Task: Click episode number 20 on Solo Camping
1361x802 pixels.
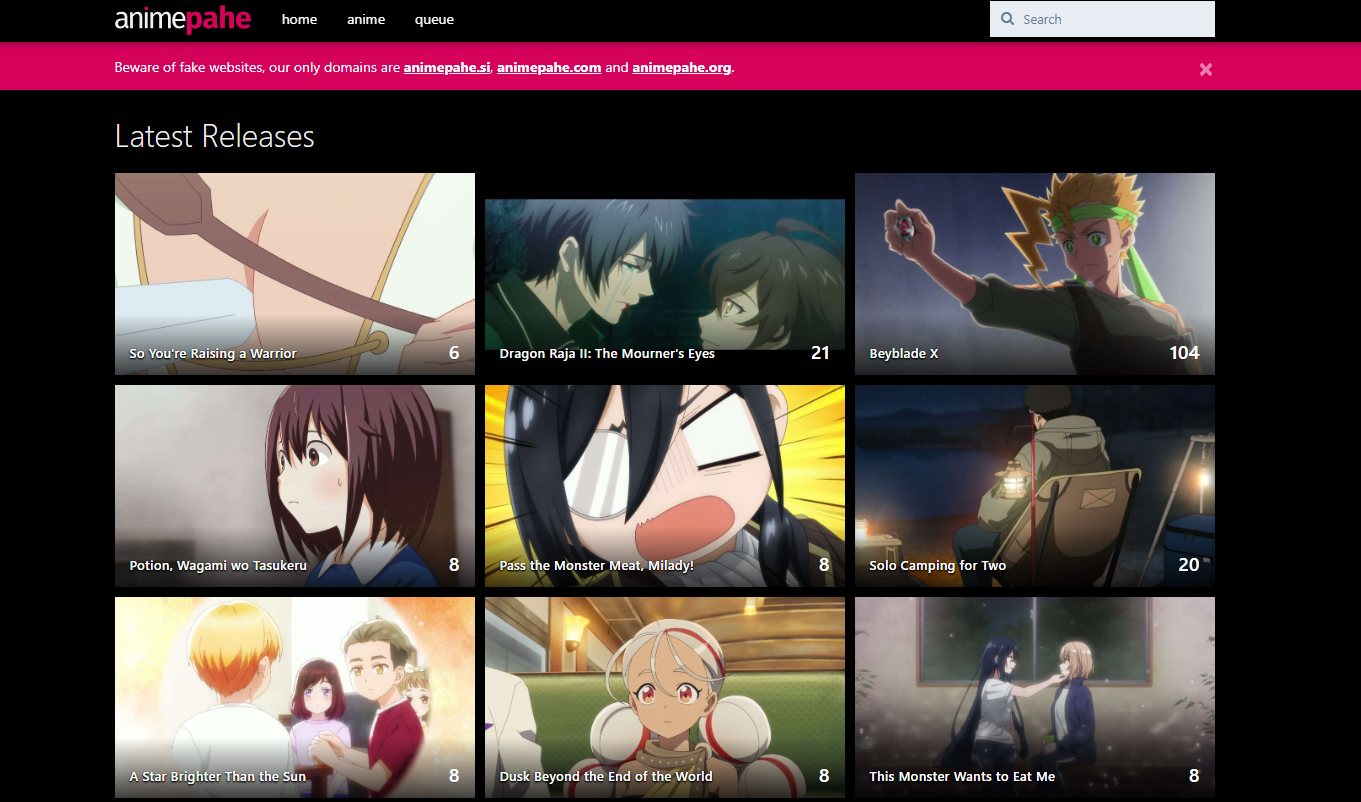Action: (x=1188, y=564)
